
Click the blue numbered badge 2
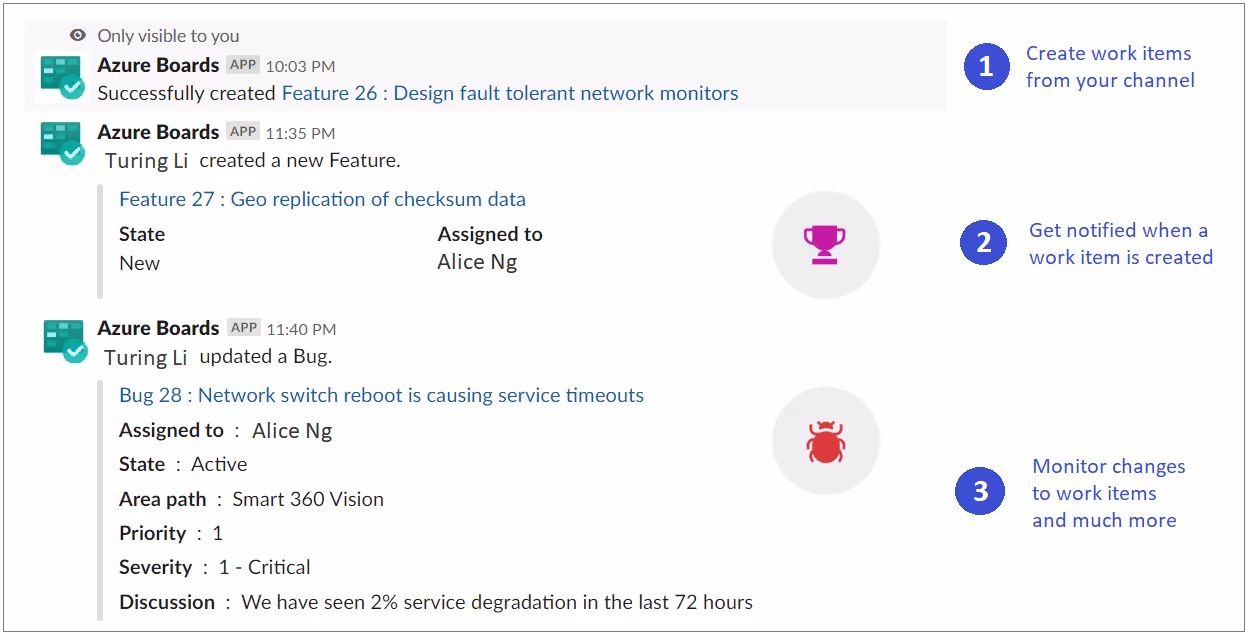983,243
